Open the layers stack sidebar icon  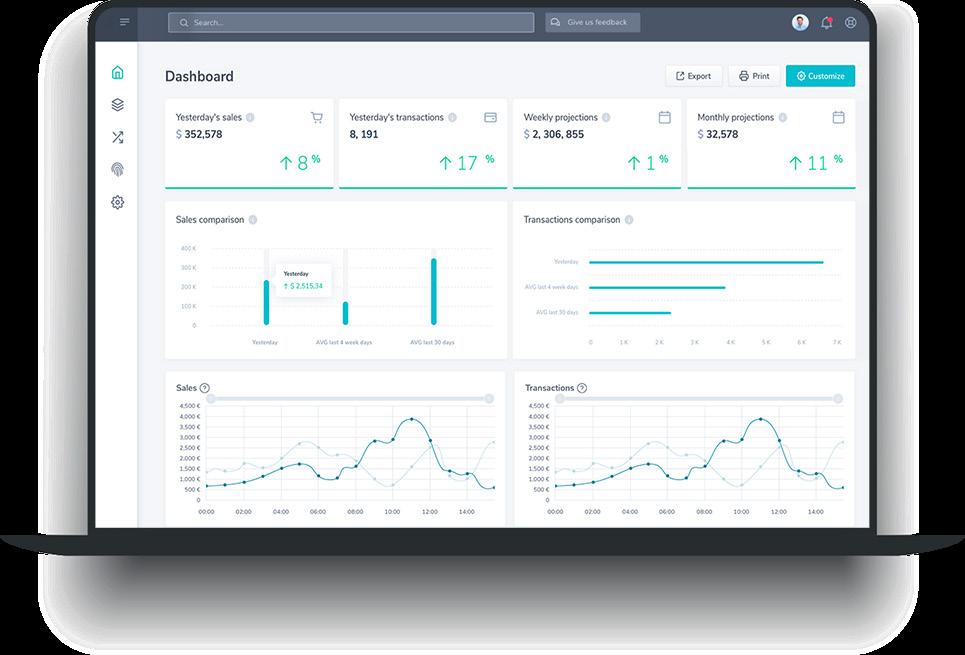pos(118,105)
